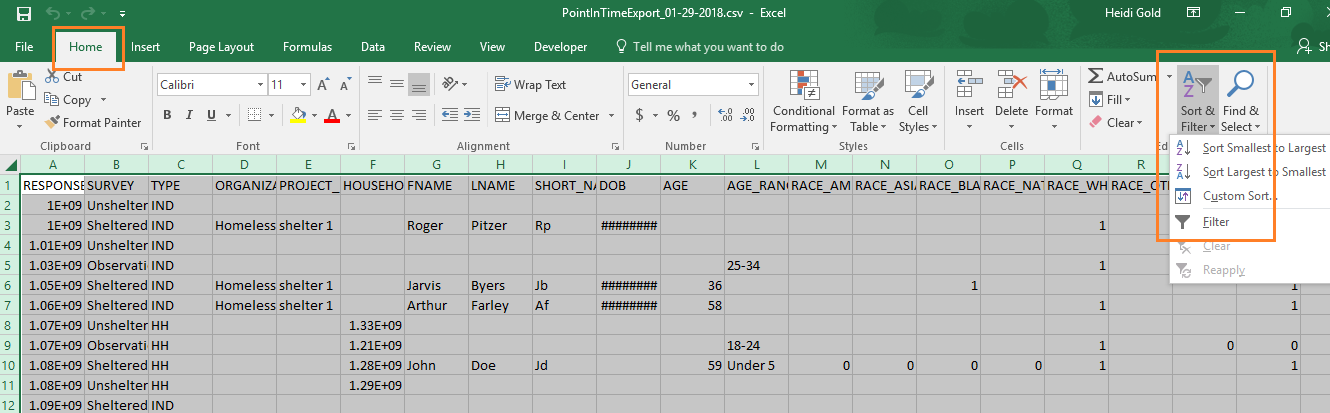Choose Filter from the Sort & Filter menu
The image size is (1330, 413).
coord(1215,222)
